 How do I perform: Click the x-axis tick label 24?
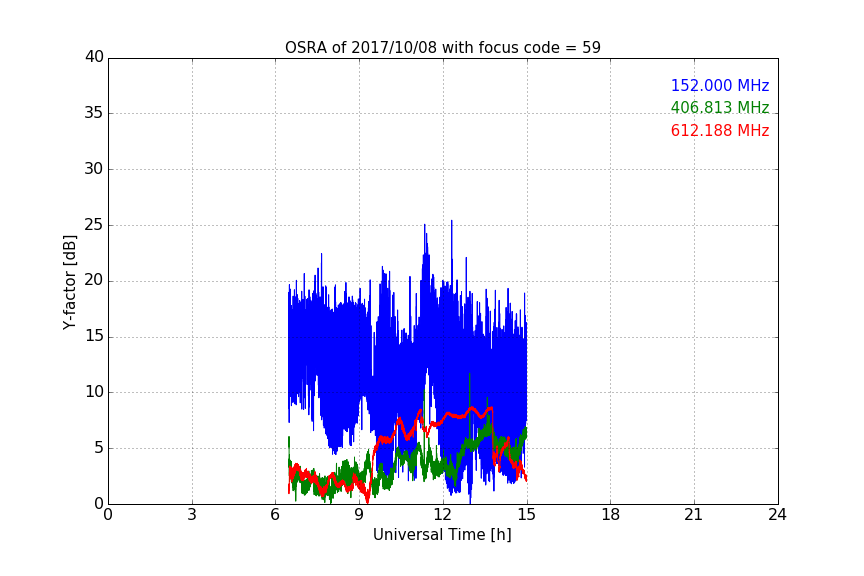(x=777, y=515)
